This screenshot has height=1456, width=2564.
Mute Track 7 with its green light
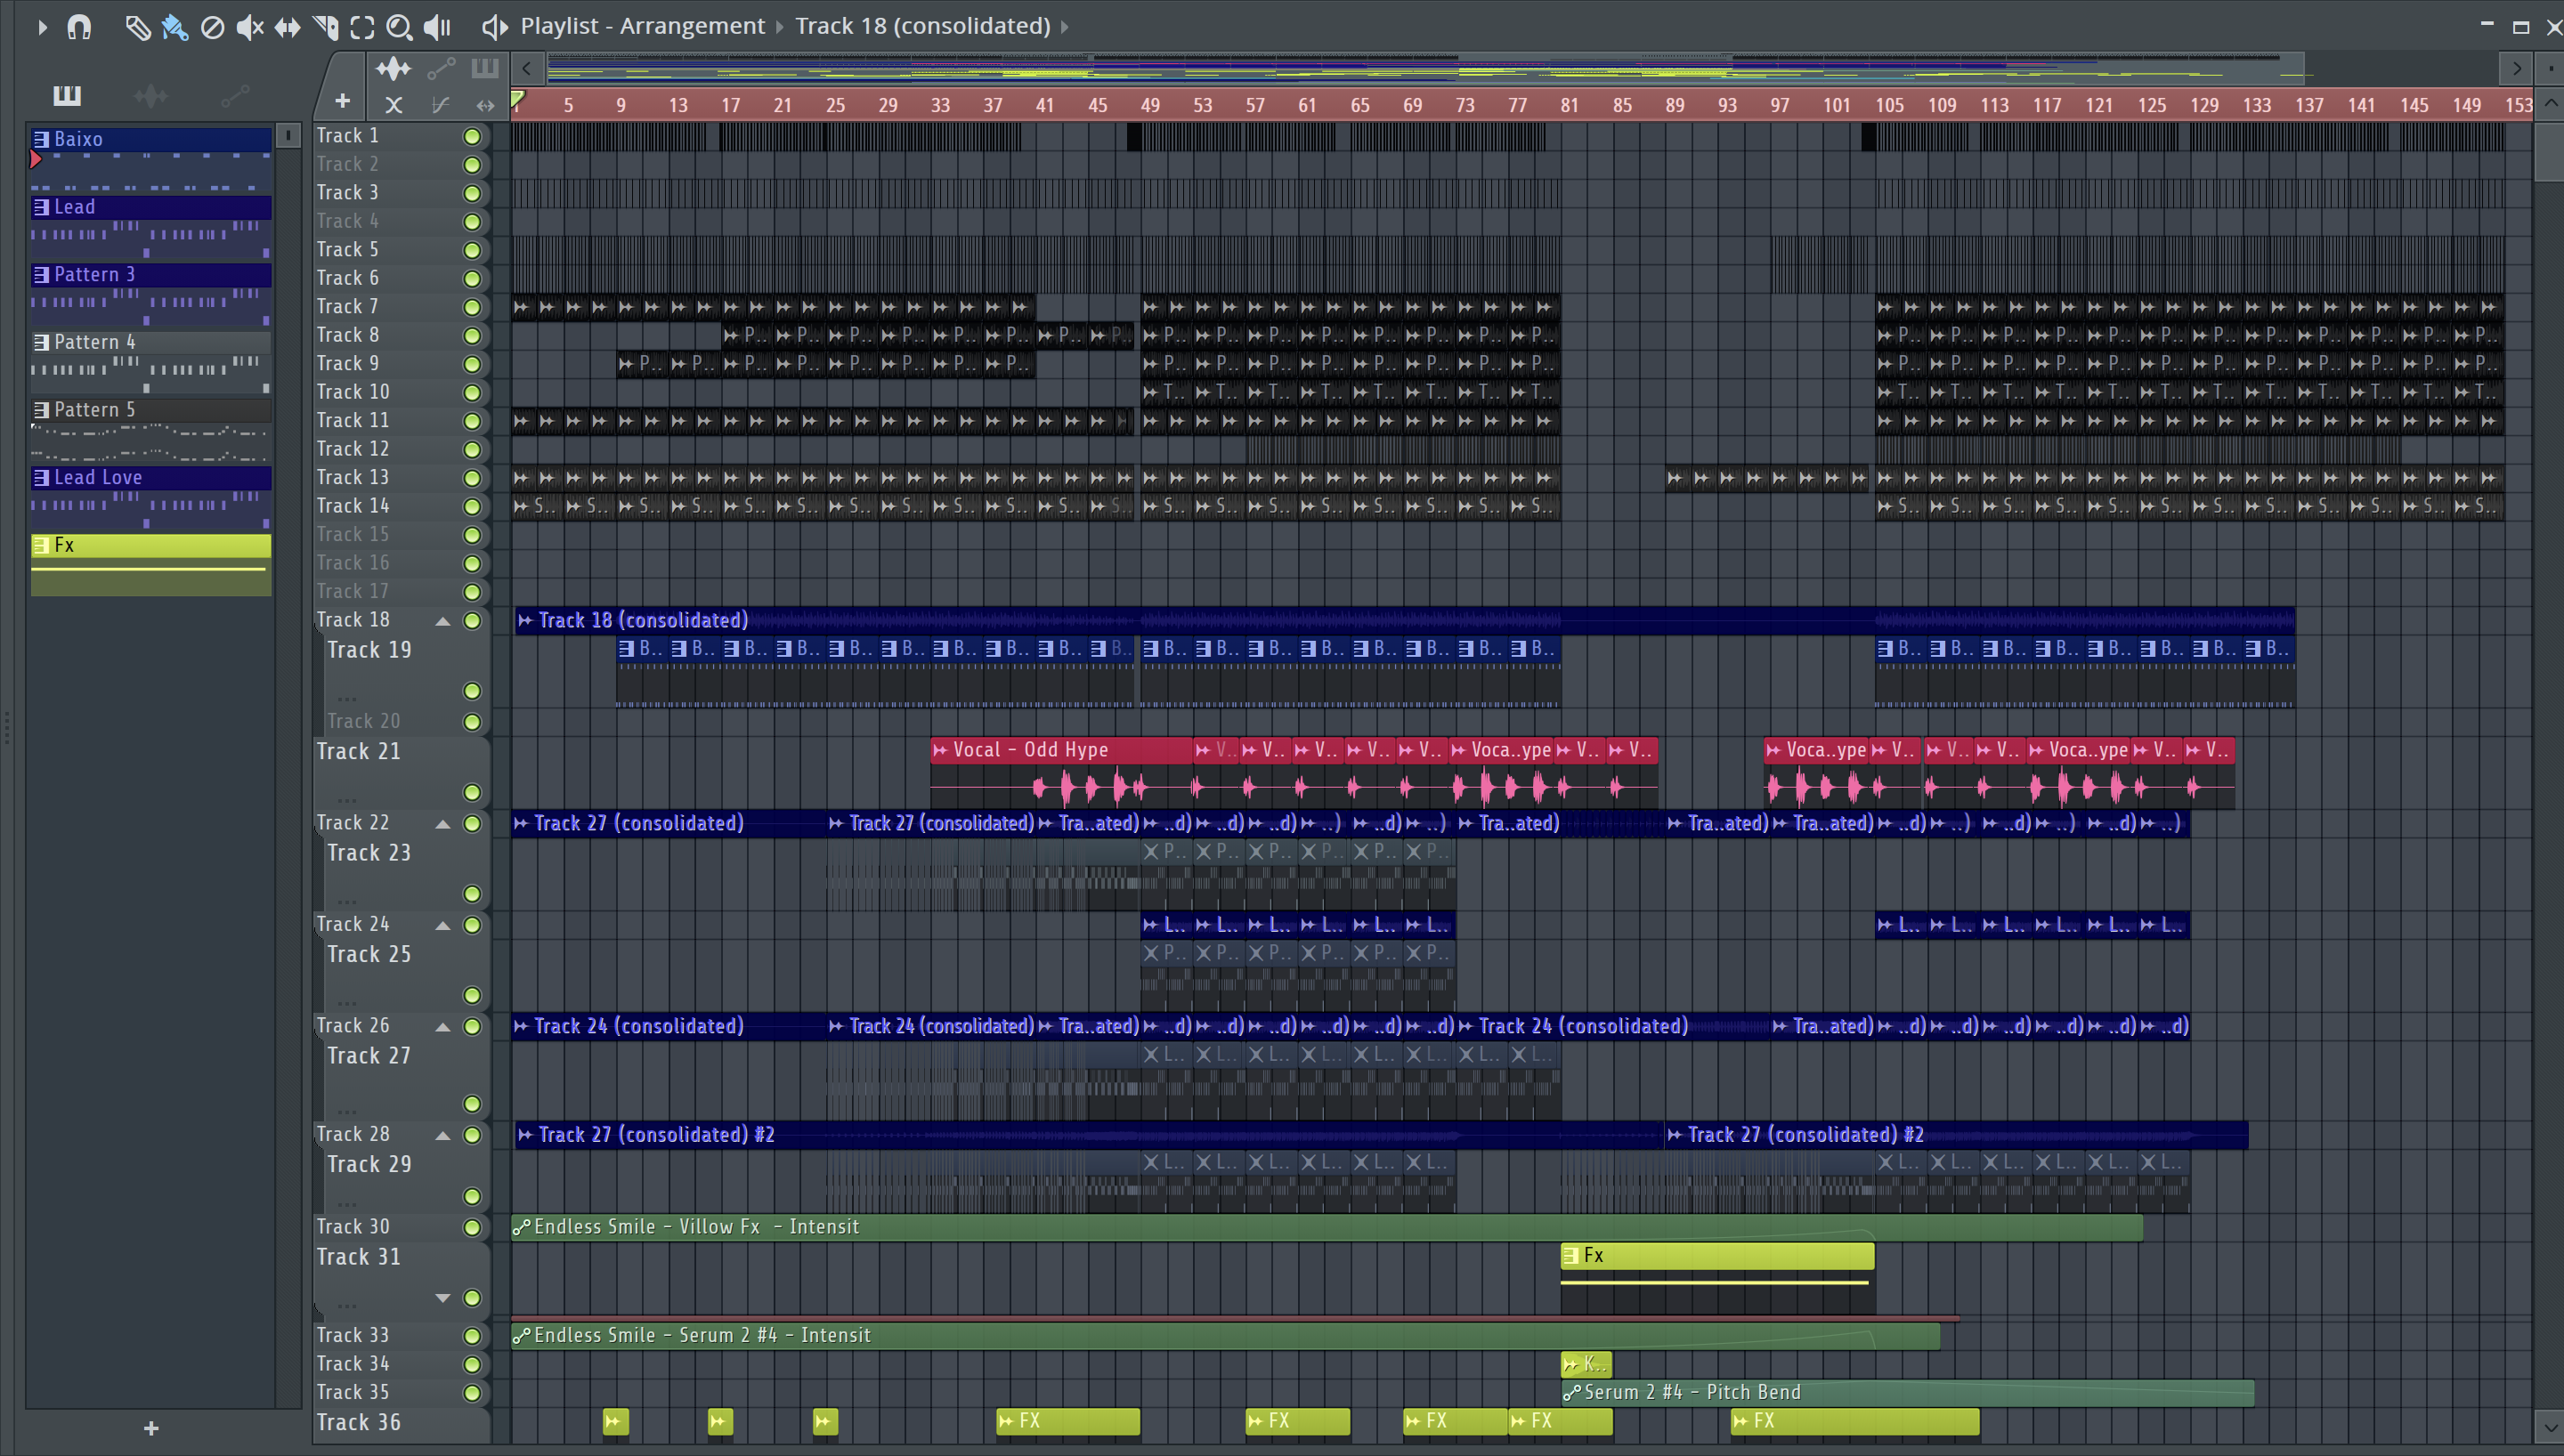coord(472,307)
